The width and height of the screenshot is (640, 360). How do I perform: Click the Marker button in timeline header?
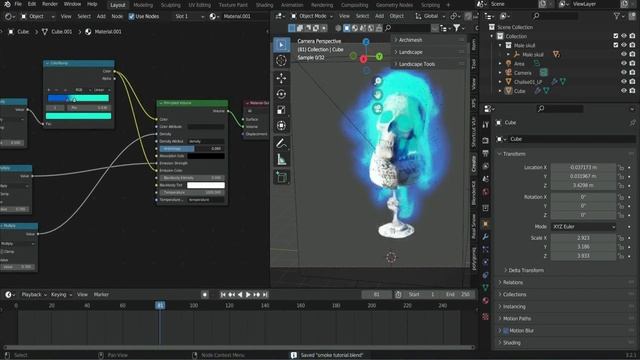click(101, 295)
